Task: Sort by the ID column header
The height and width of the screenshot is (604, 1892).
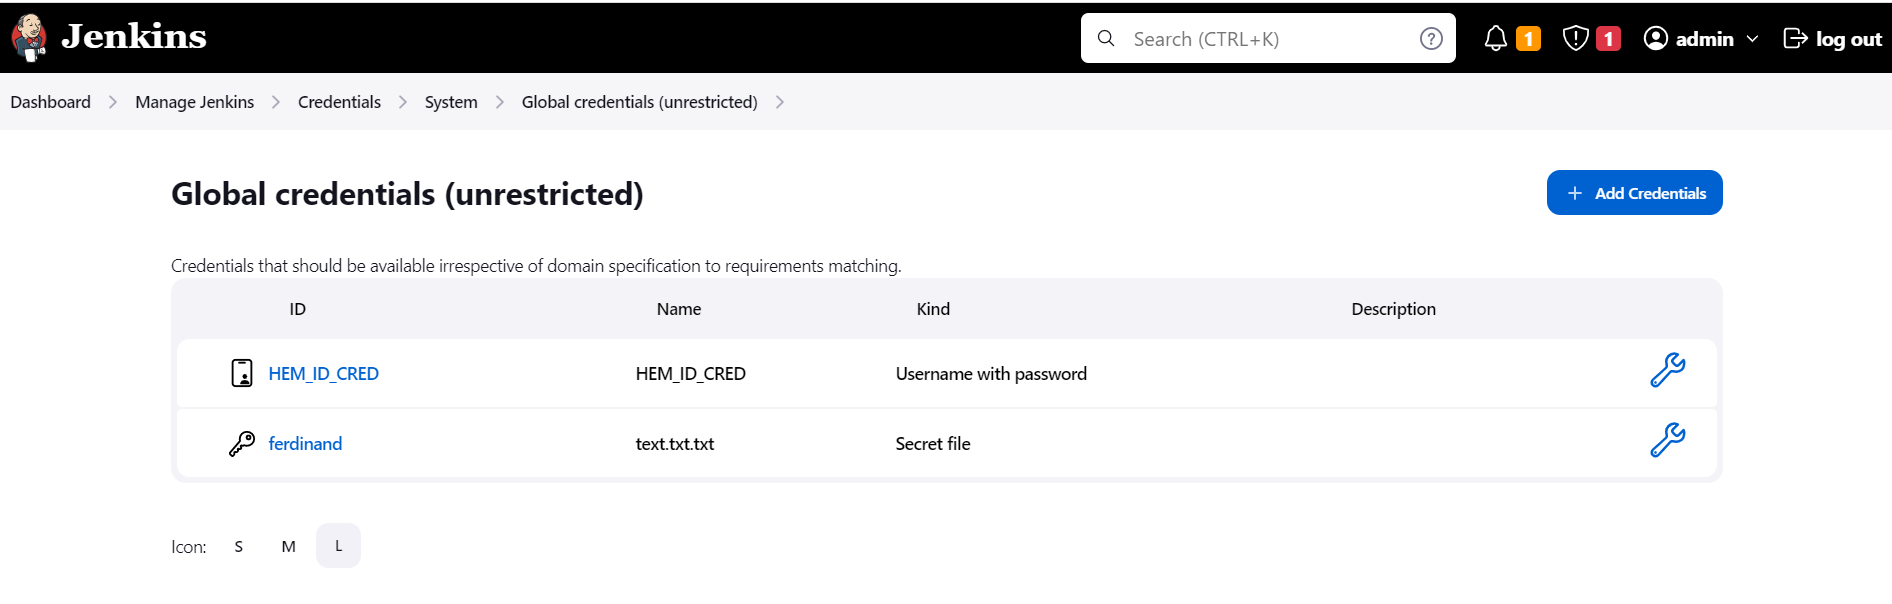Action: click(x=297, y=309)
